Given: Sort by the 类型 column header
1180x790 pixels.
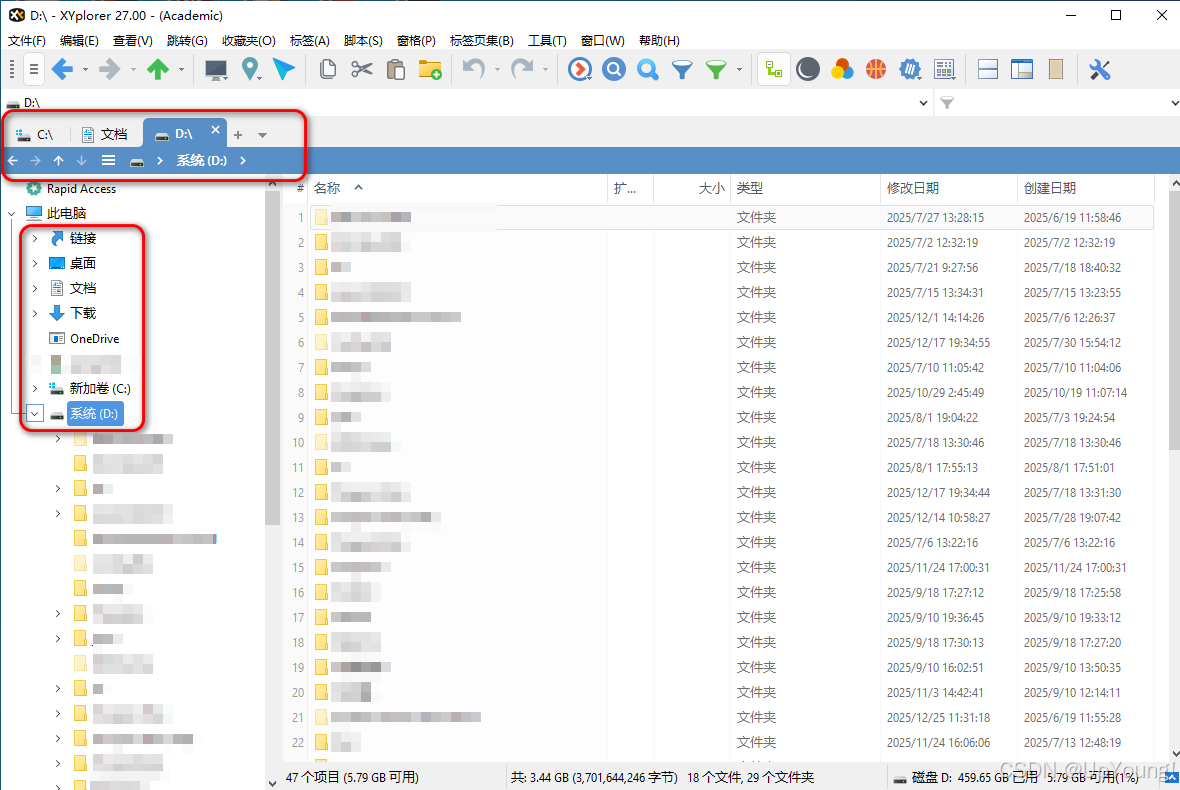Looking at the screenshot, I should (x=750, y=188).
